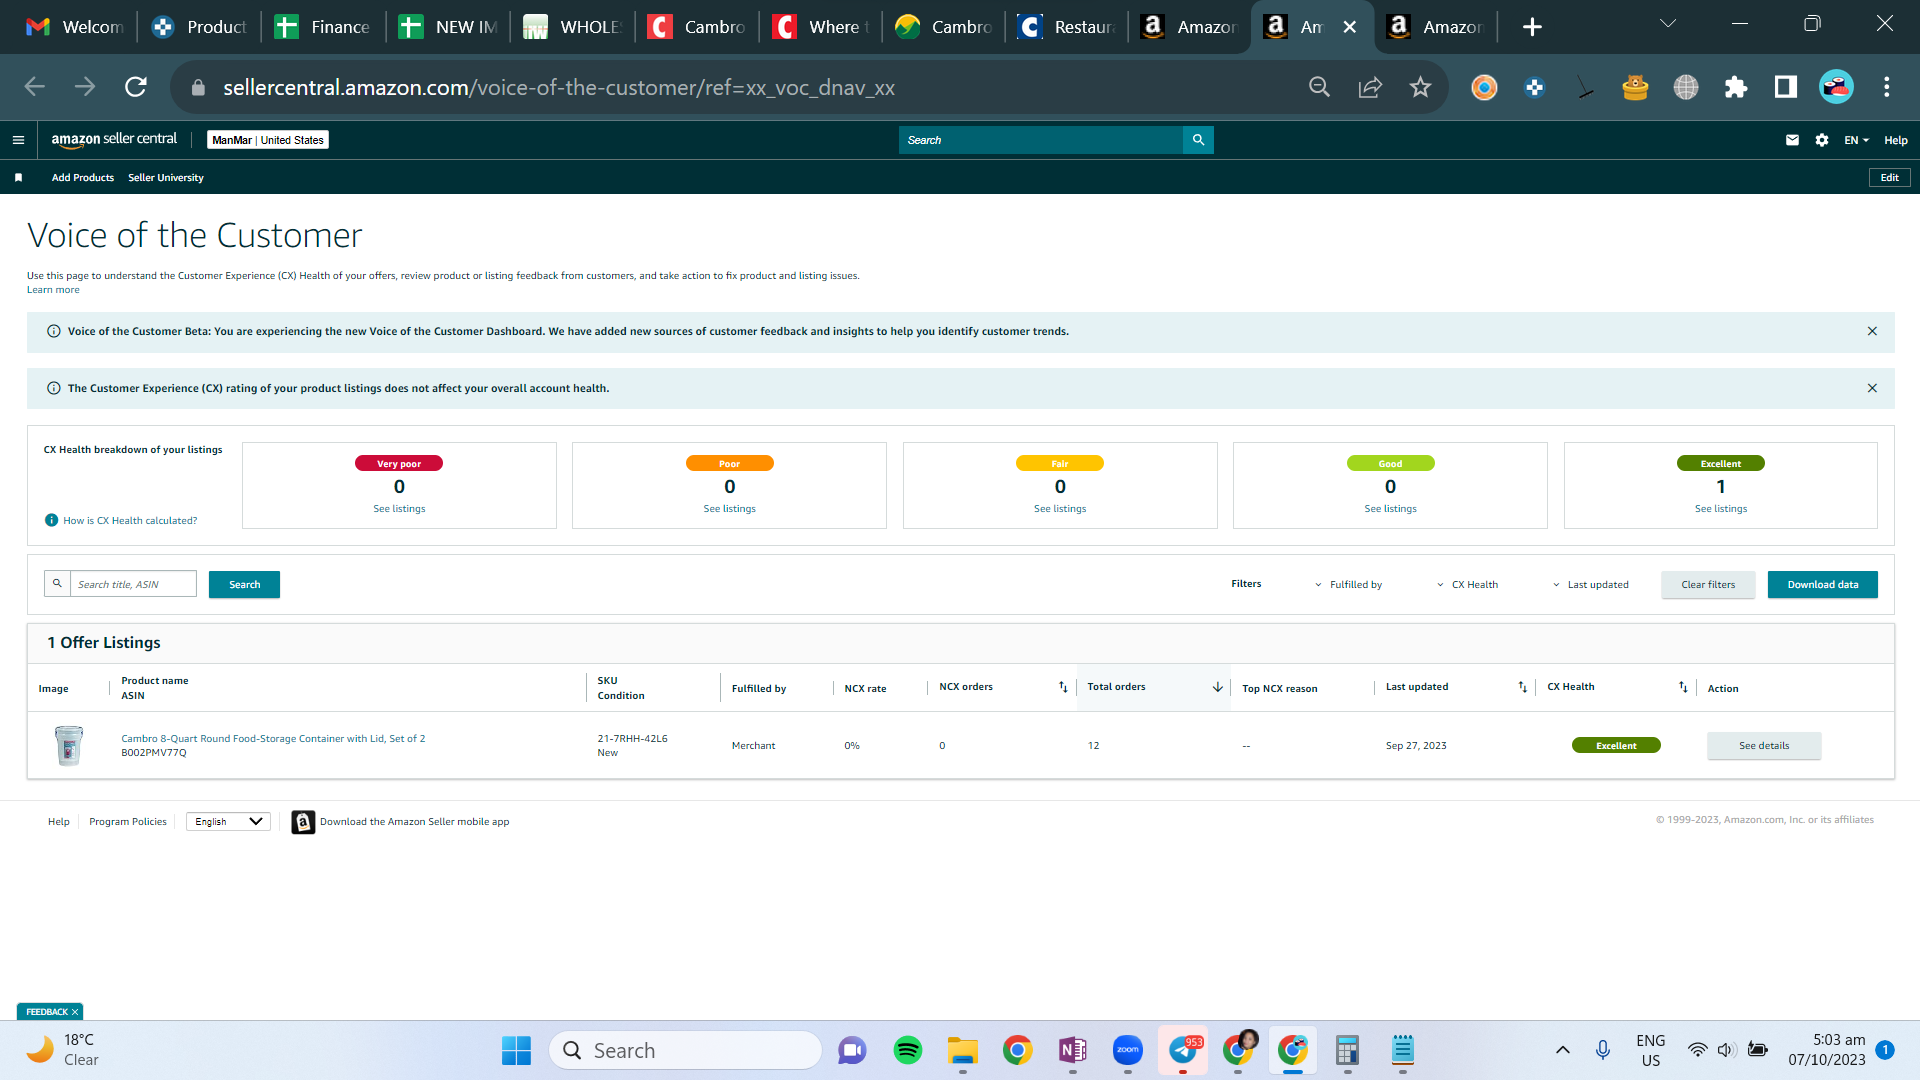Click See details for the Cambro listing
The height and width of the screenshot is (1080, 1920).
[1764, 746]
